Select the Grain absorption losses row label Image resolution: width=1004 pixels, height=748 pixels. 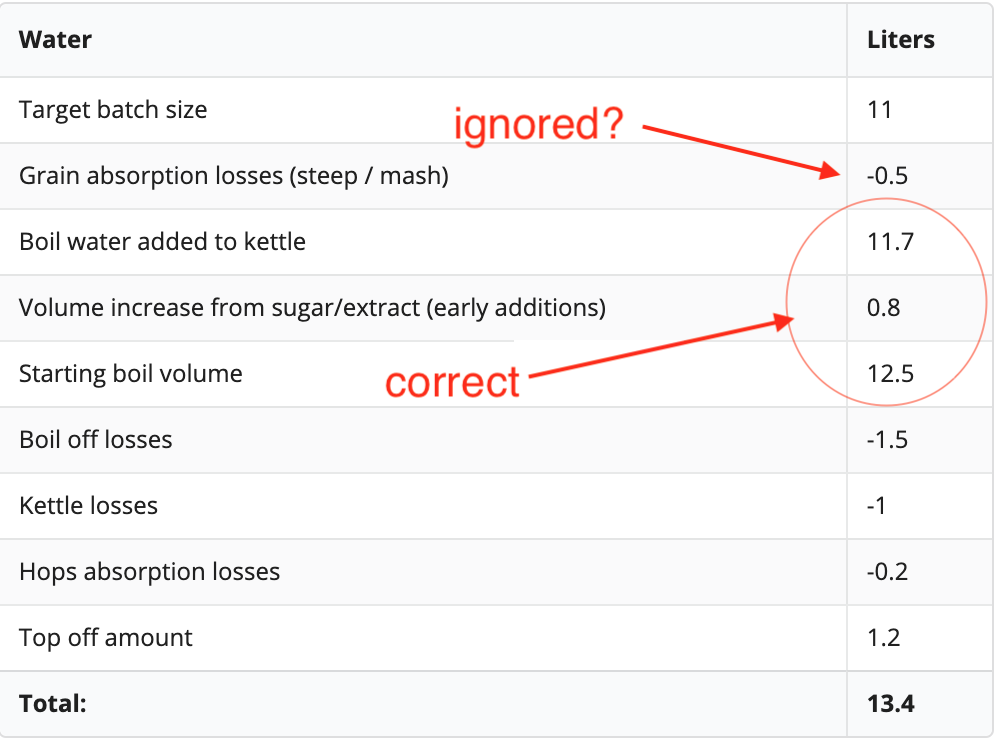[234, 176]
